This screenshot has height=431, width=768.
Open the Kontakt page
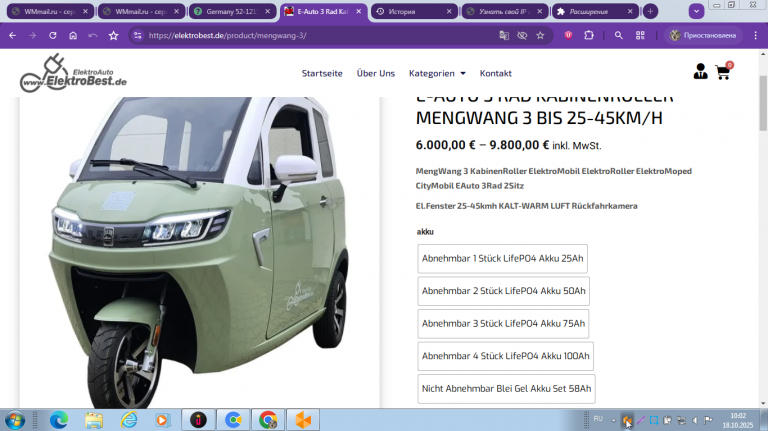tap(495, 73)
